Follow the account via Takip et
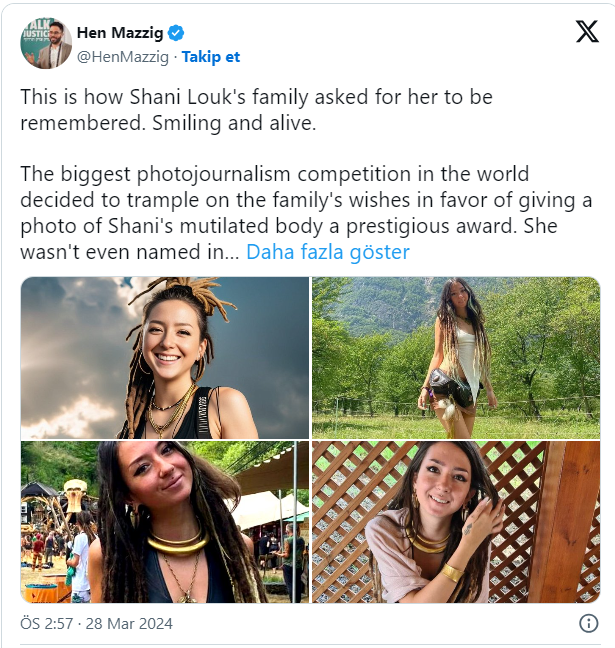The image size is (615, 648). pyautogui.click(x=210, y=57)
